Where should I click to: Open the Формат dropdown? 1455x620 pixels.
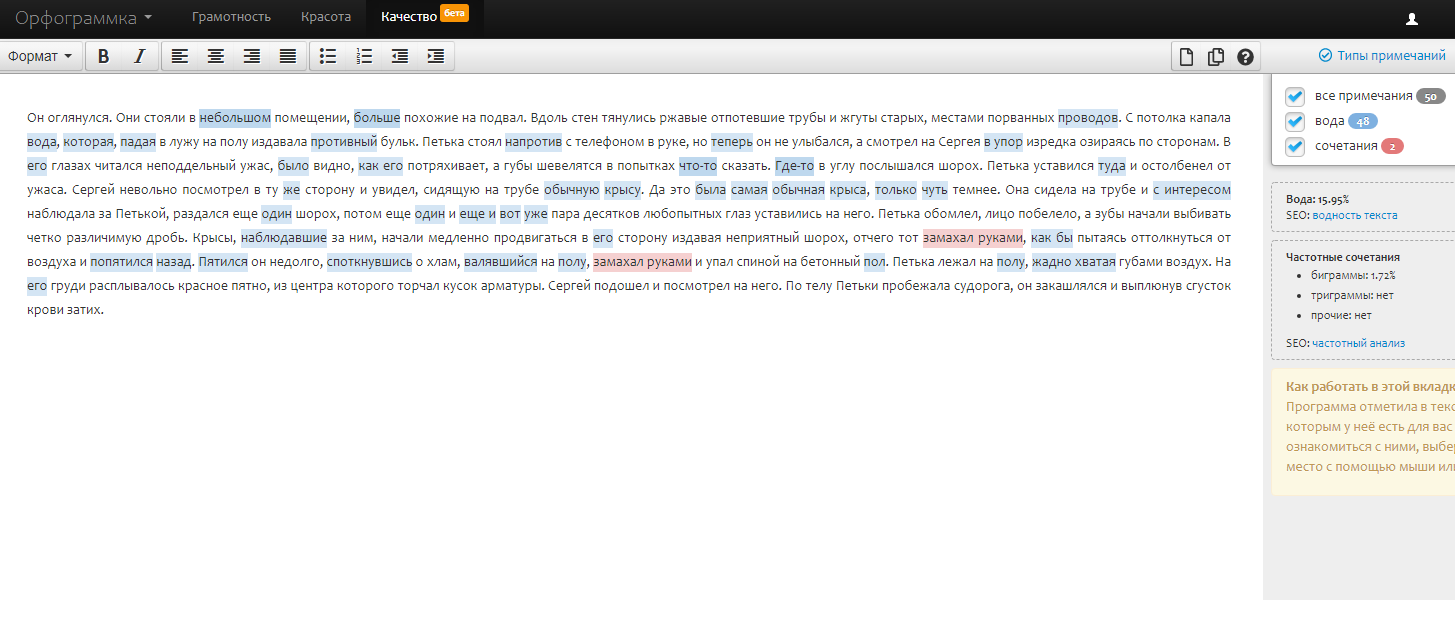point(40,56)
